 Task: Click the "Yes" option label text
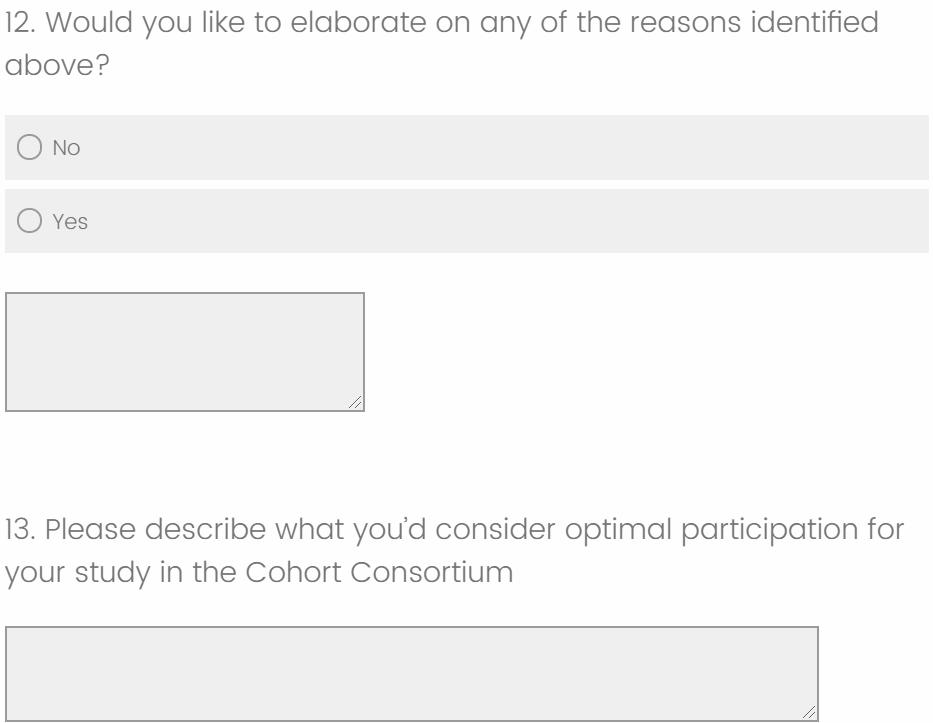point(70,222)
